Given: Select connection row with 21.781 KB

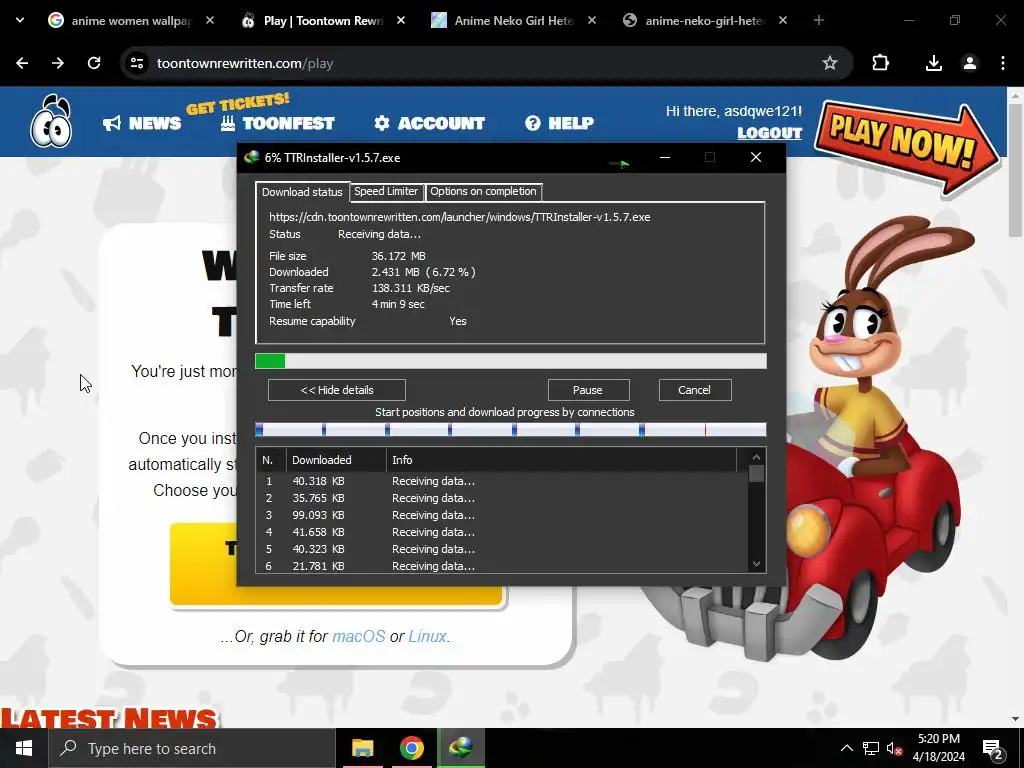Looking at the screenshot, I should point(503,566).
